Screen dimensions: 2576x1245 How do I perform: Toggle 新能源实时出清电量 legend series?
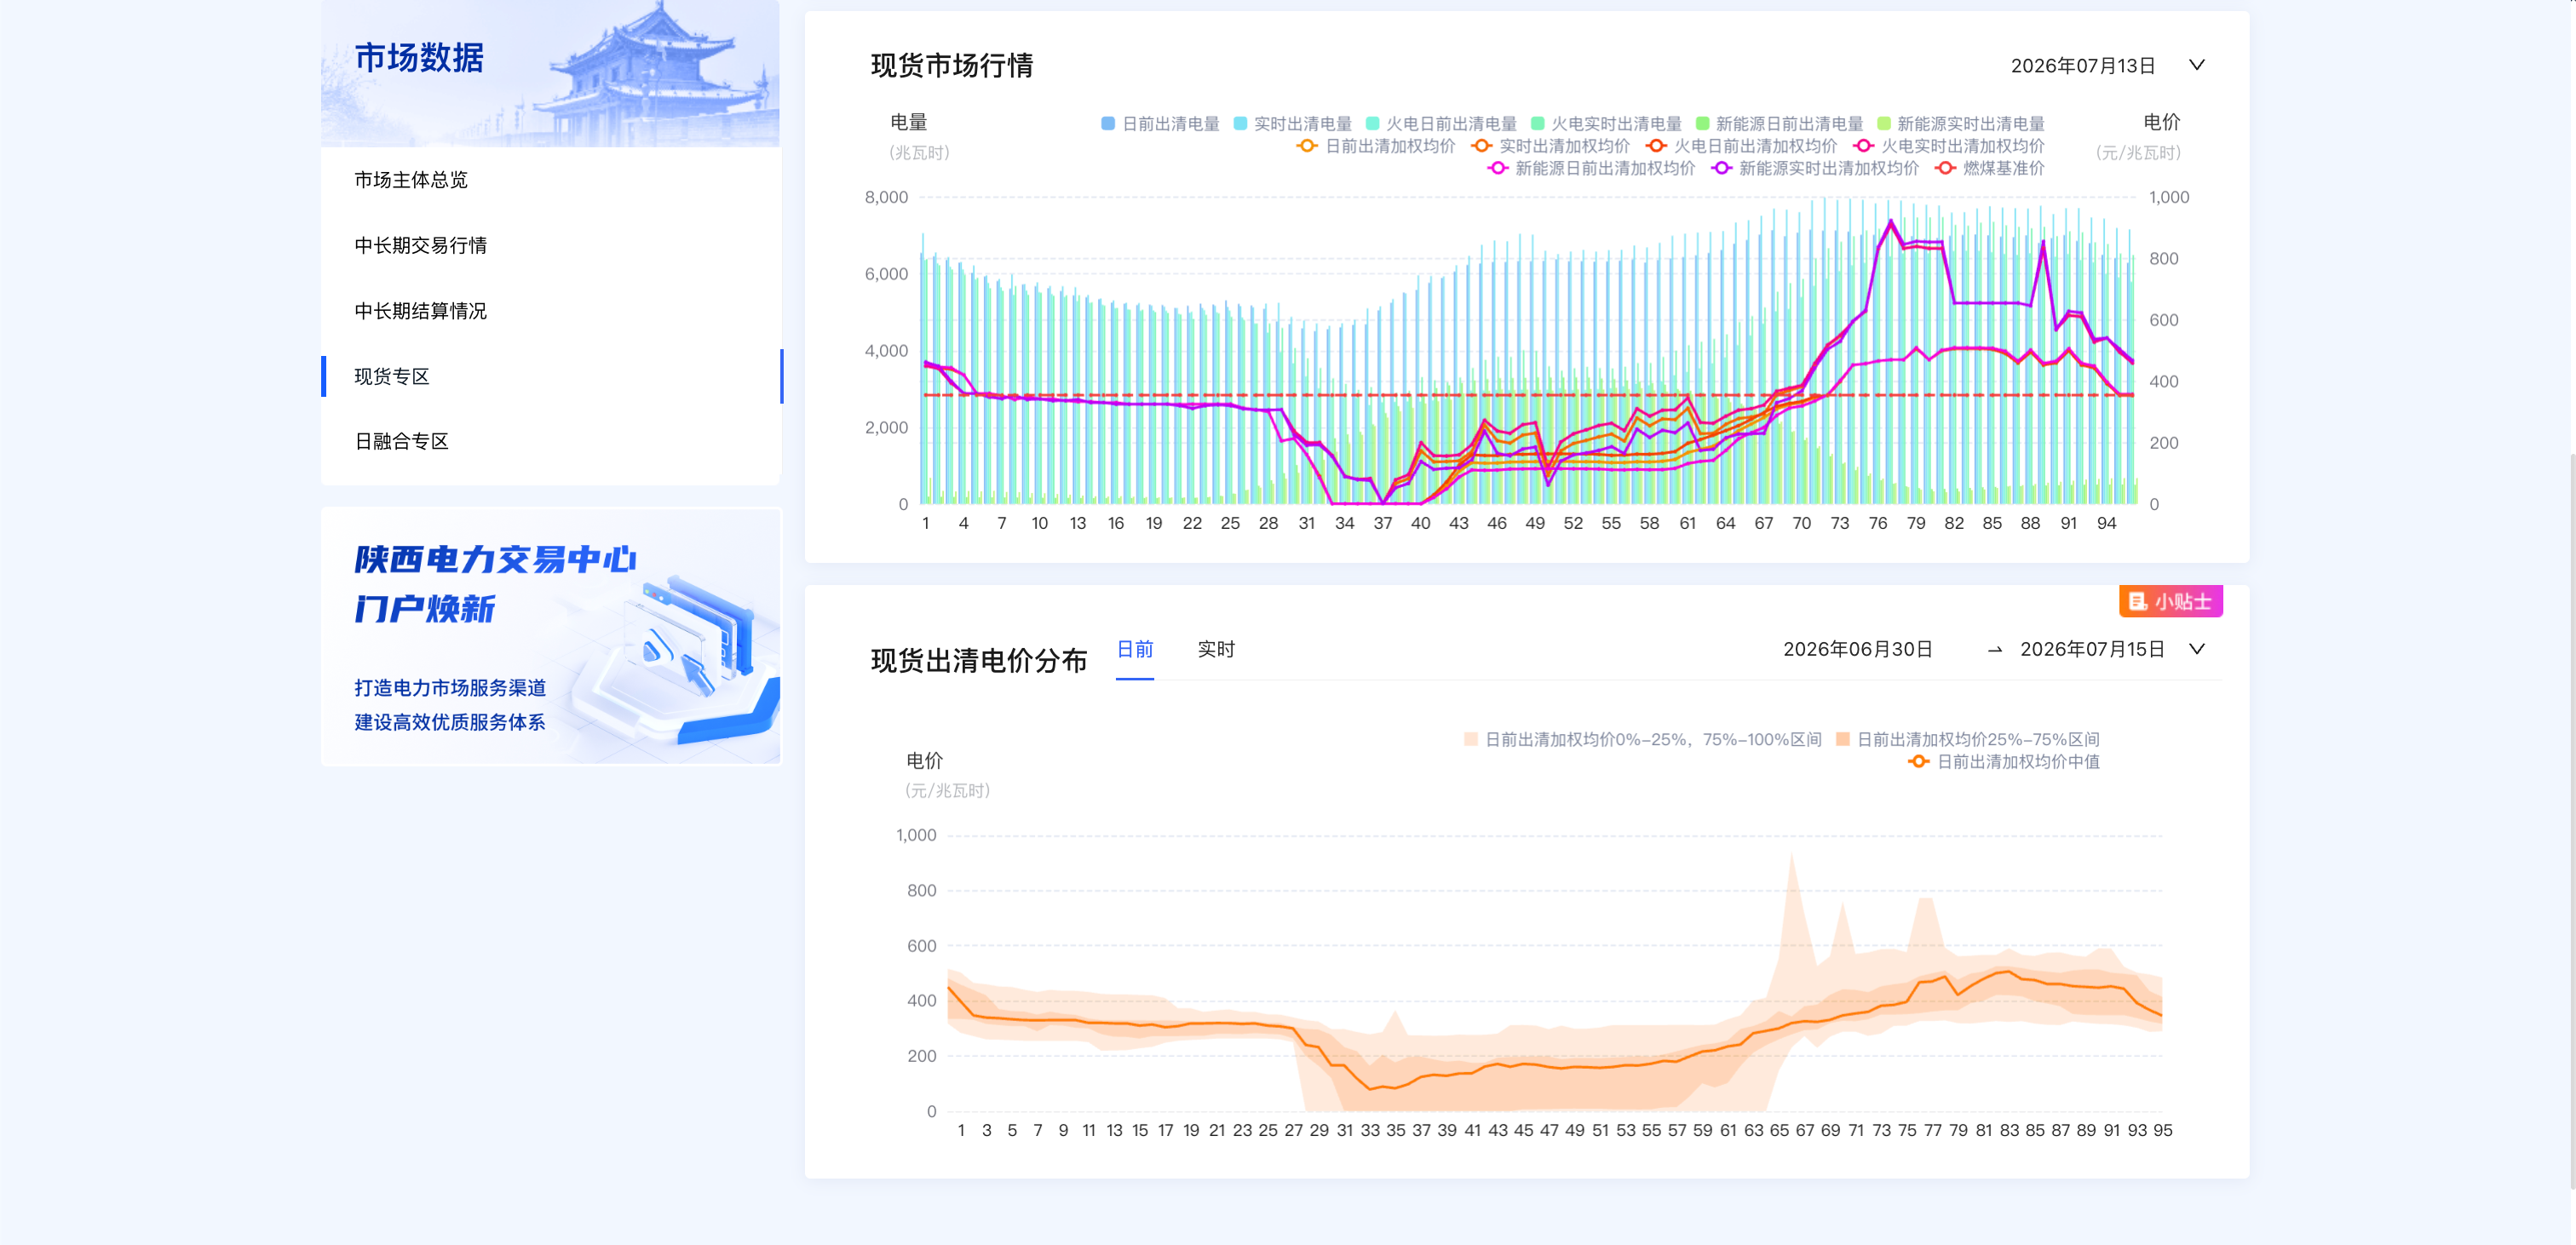(x=1960, y=124)
